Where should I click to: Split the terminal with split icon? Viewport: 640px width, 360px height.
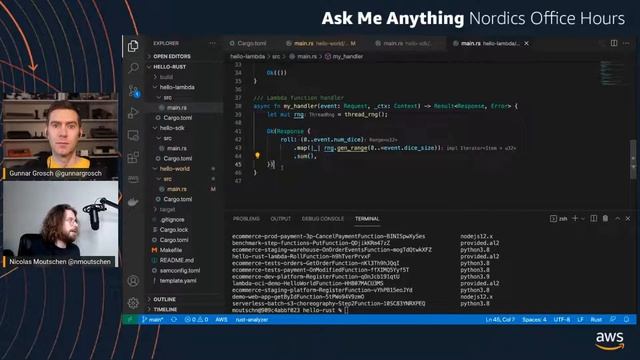click(x=594, y=219)
